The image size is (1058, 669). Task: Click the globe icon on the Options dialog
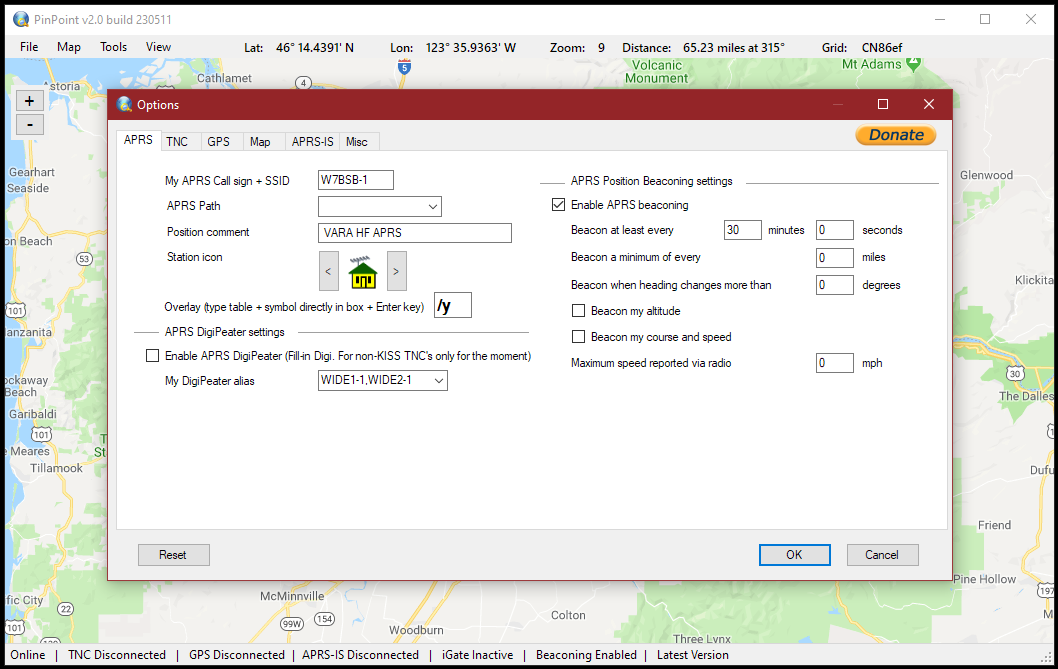[123, 104]
